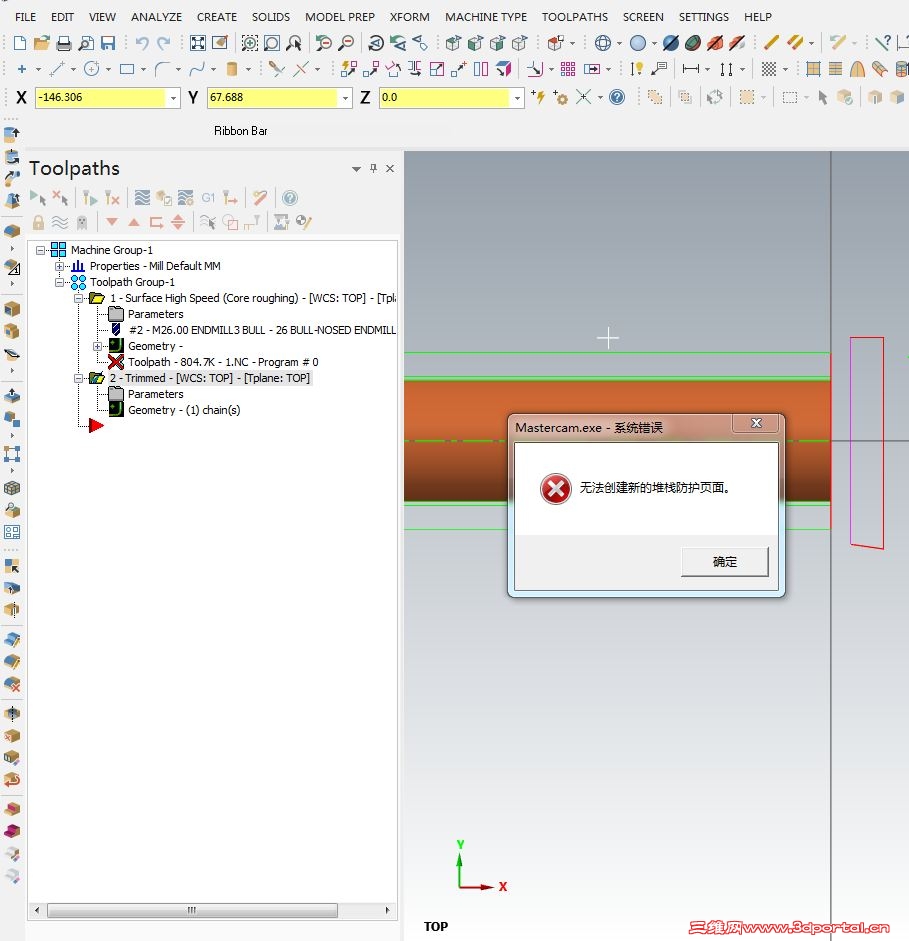Click the Print icon
Viewport: 909px width, 941px height.
click(x=64, y=43)
